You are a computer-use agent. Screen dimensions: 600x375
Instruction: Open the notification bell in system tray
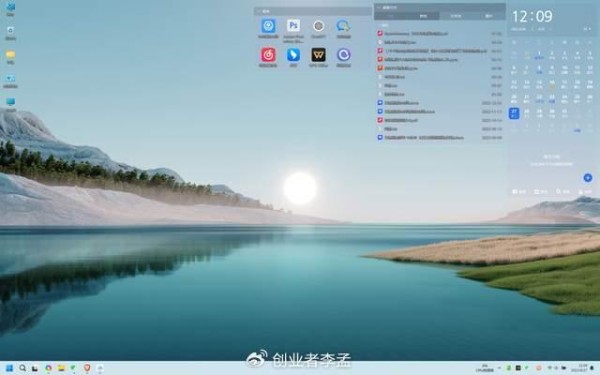592,368
